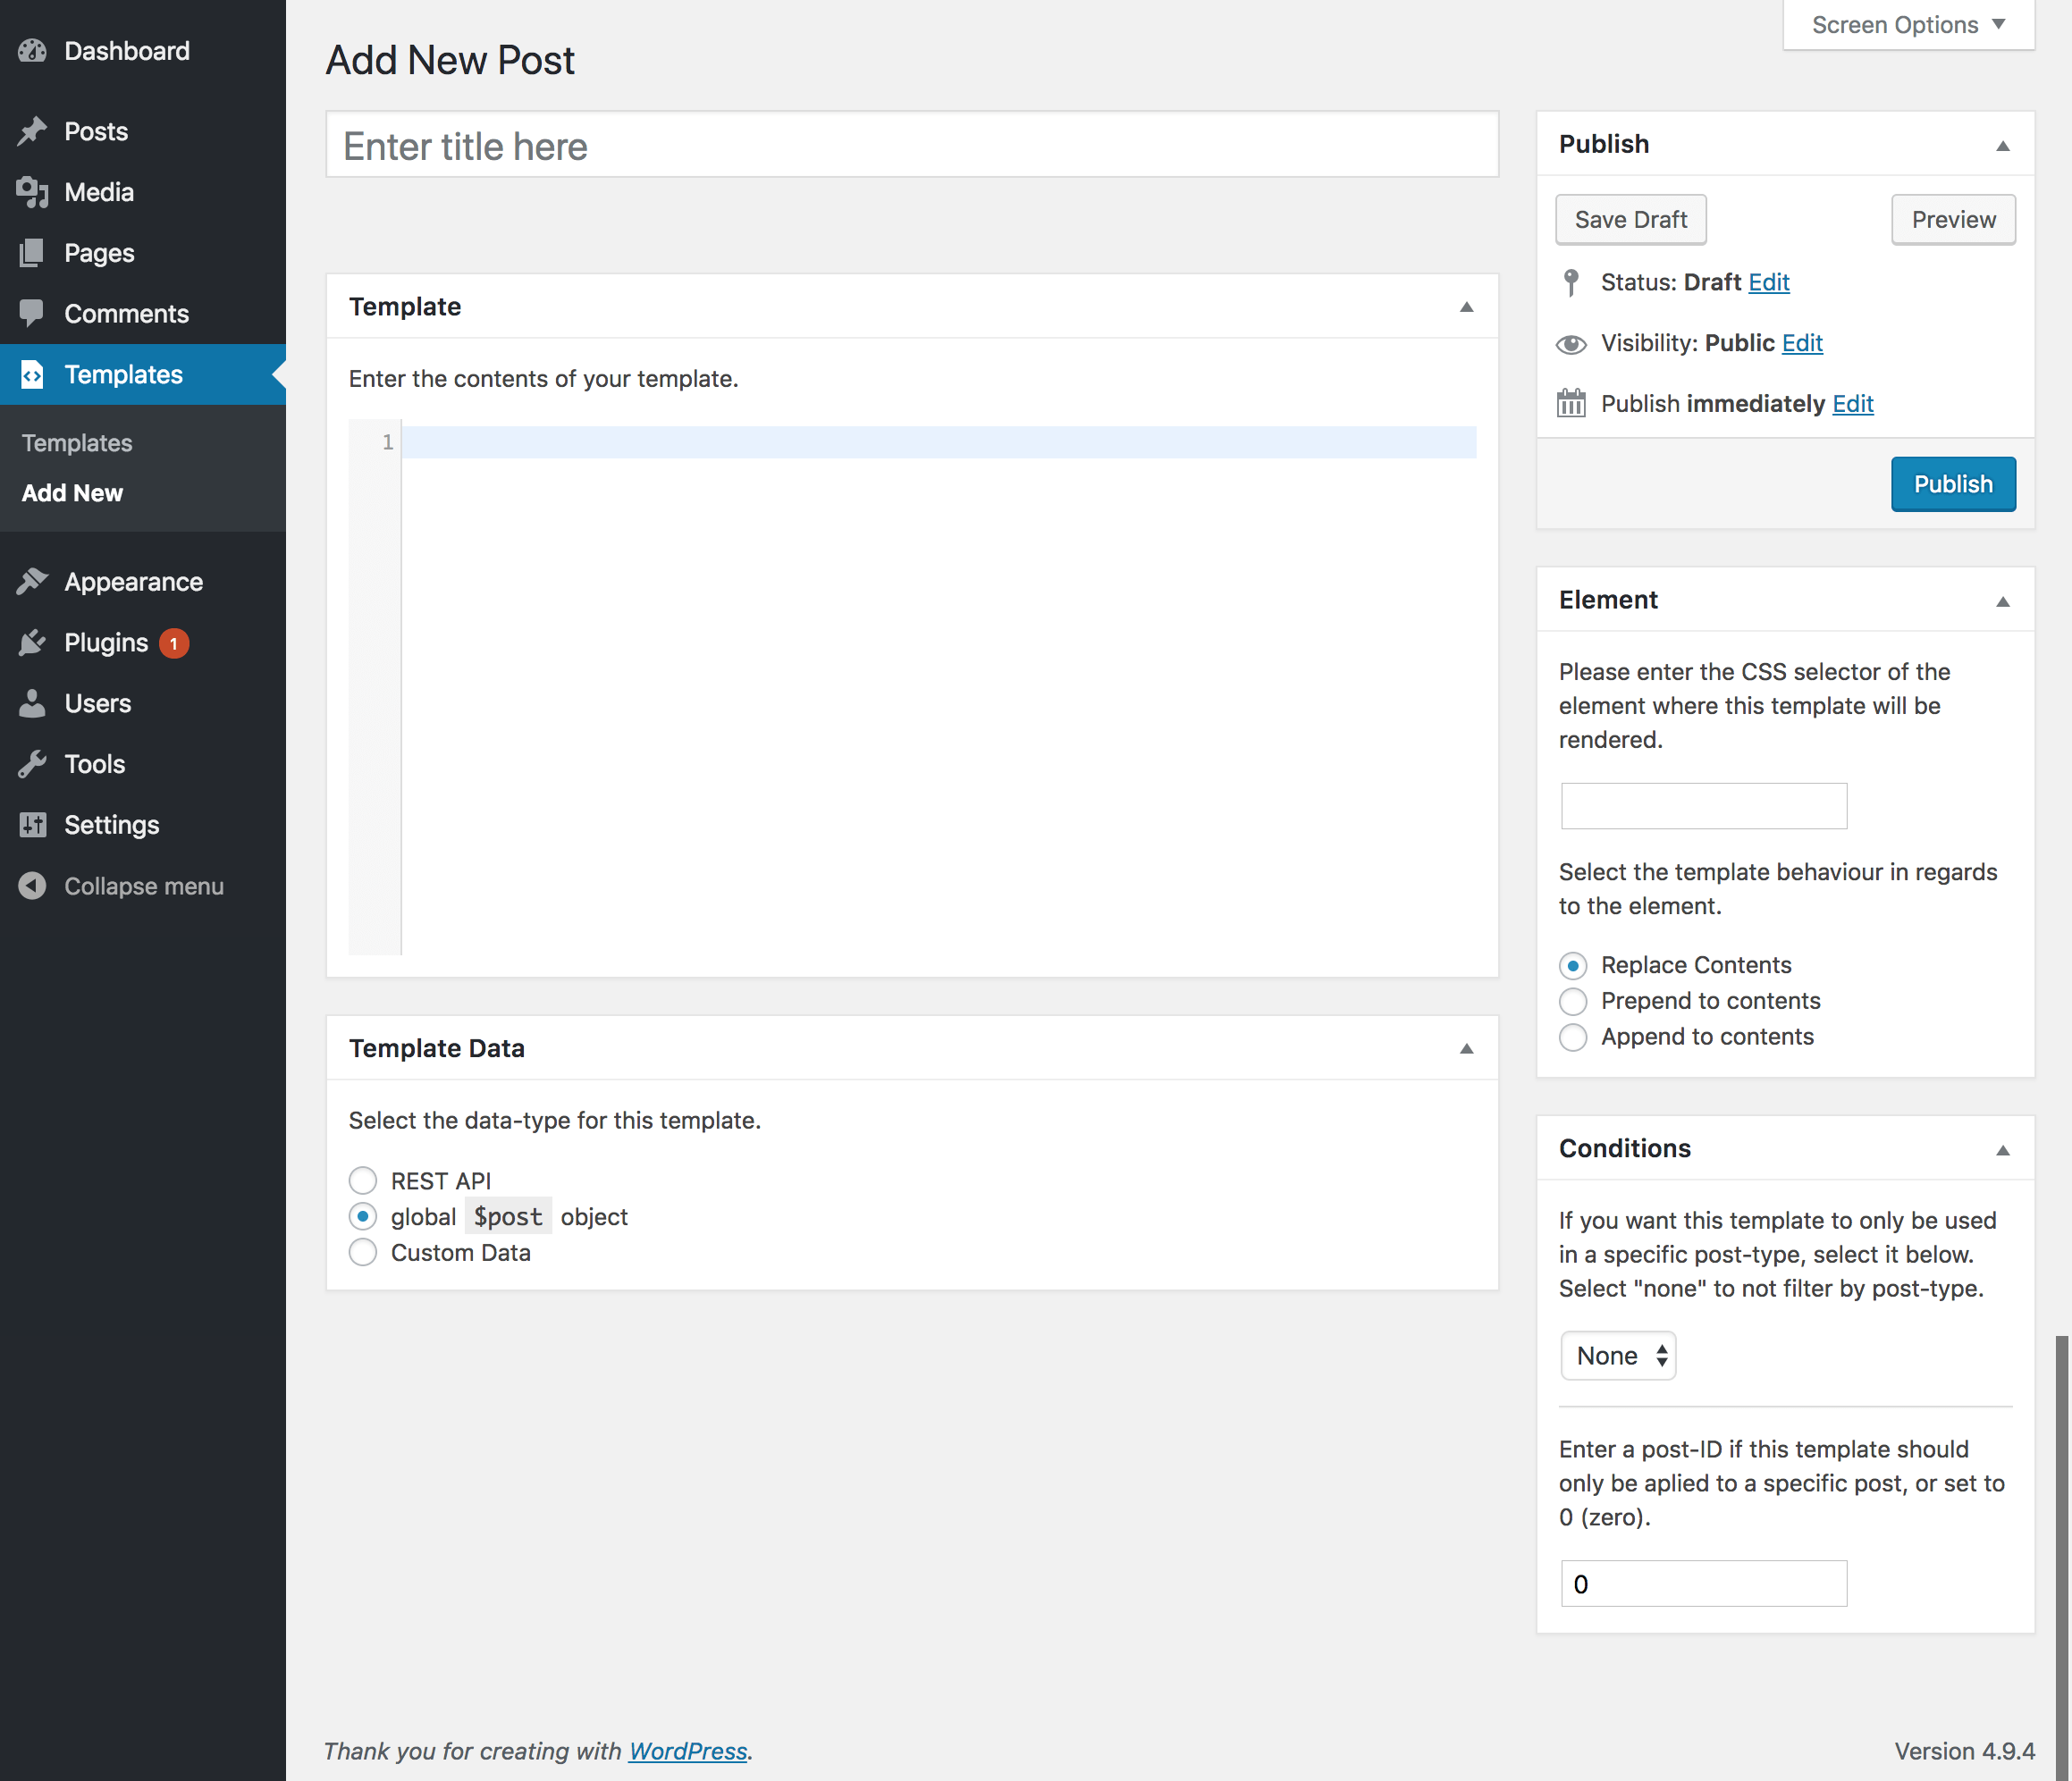
Task: Go to the Settings menu item
Action: 111,825
